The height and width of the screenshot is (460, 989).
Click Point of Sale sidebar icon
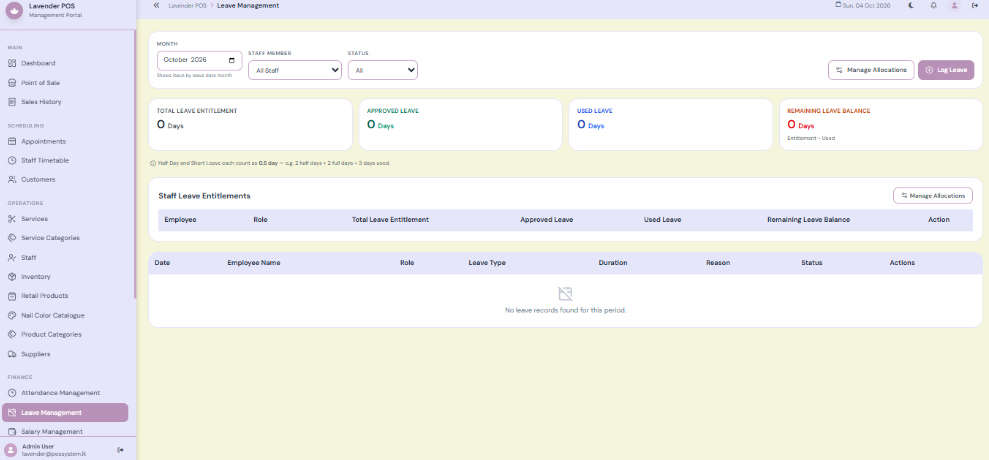pyautogui.click(x=11, y=83)
